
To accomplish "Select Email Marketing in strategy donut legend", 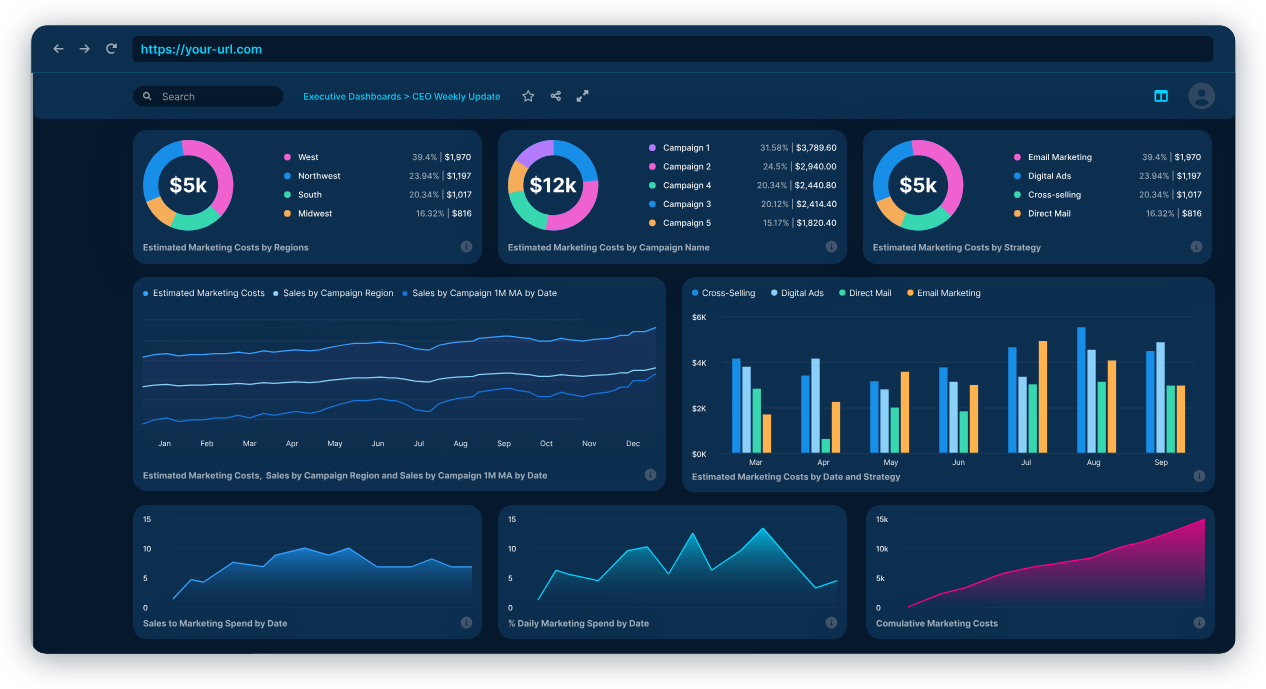I will (1053, 157).
